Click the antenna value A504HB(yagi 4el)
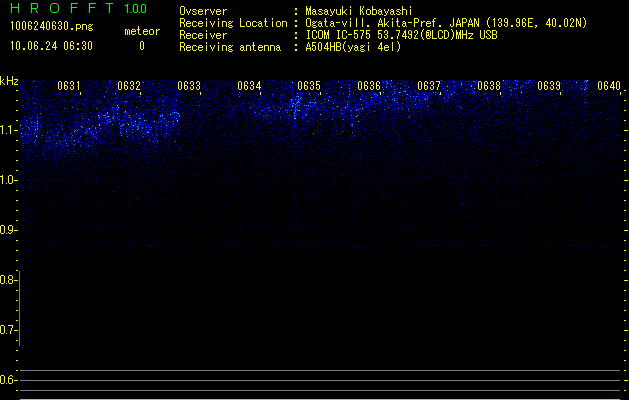The image size is (629, 400). 353,47
